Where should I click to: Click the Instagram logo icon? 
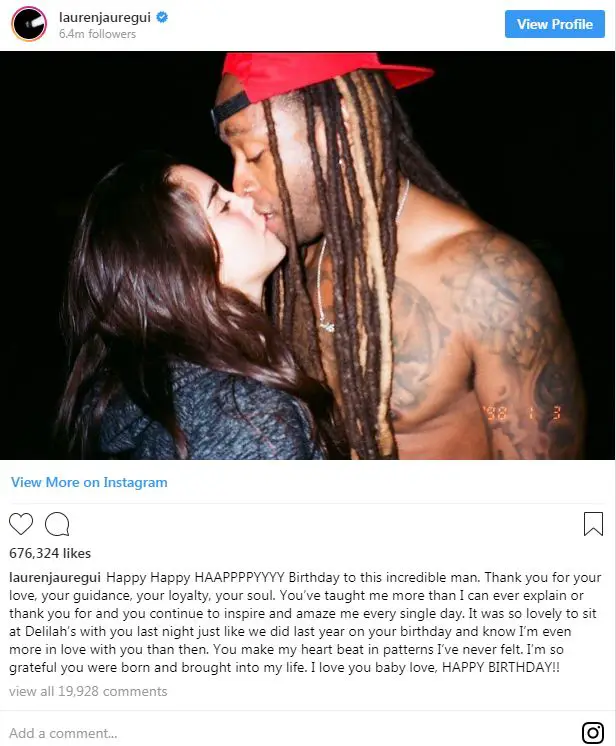click(x=593, y=733)
